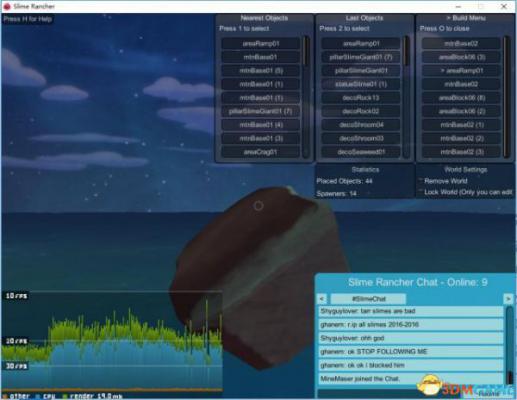Open the Build Menu header

point(465,18)
